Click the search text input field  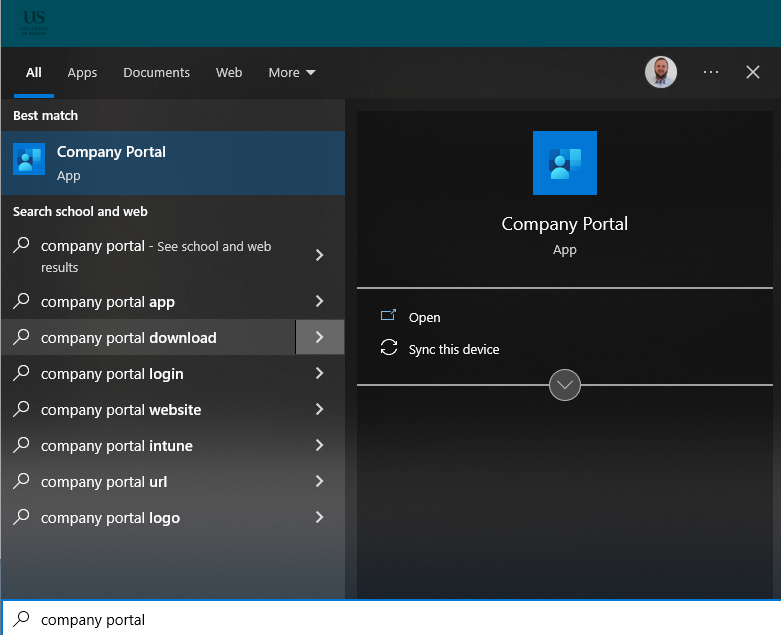click(390, 619)
